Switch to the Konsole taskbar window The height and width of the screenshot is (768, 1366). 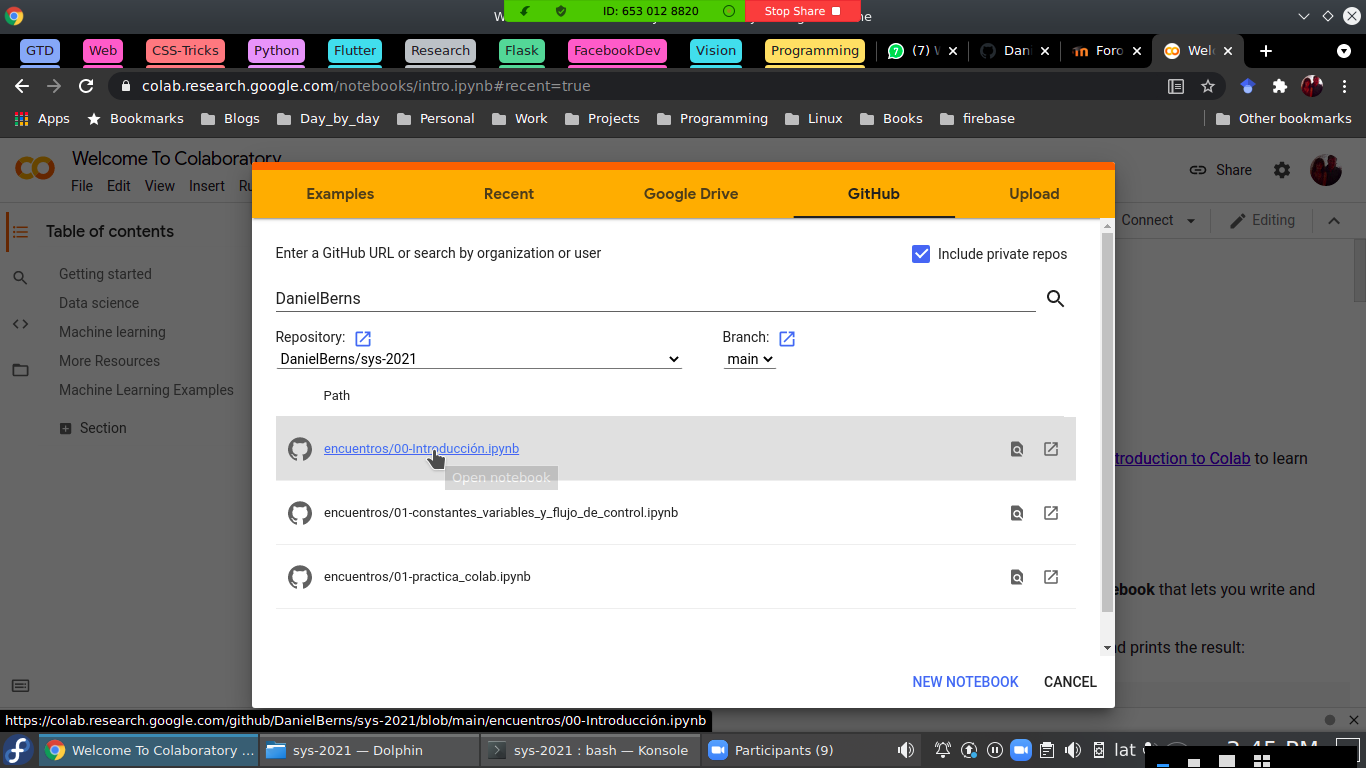coord(589,750)
